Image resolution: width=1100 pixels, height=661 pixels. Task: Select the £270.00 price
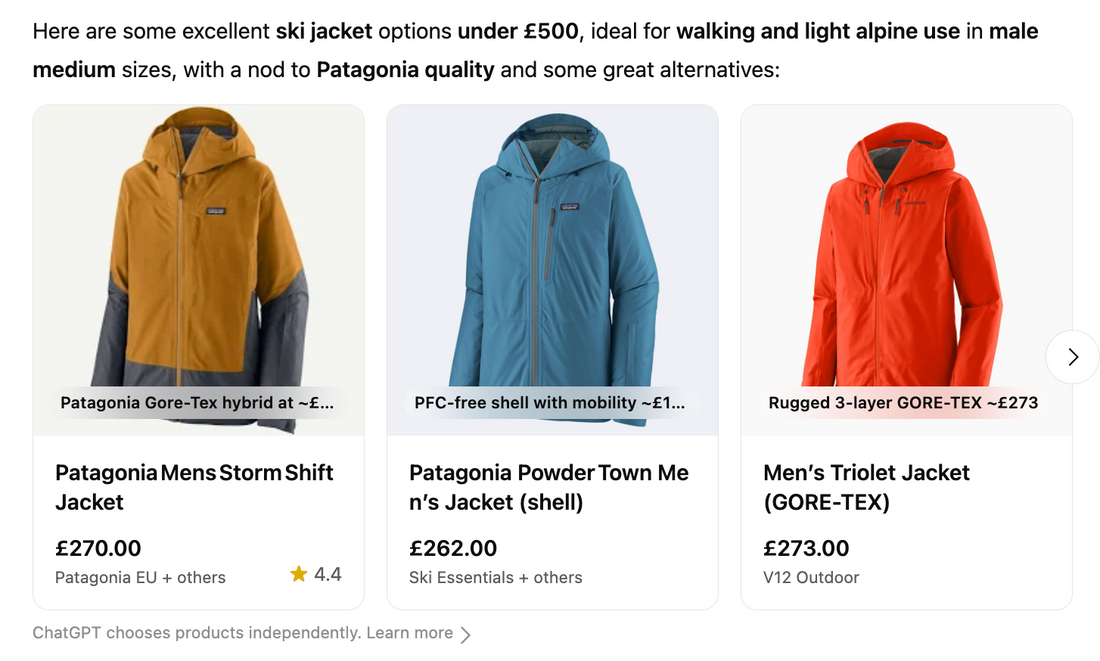coord(98,548)
